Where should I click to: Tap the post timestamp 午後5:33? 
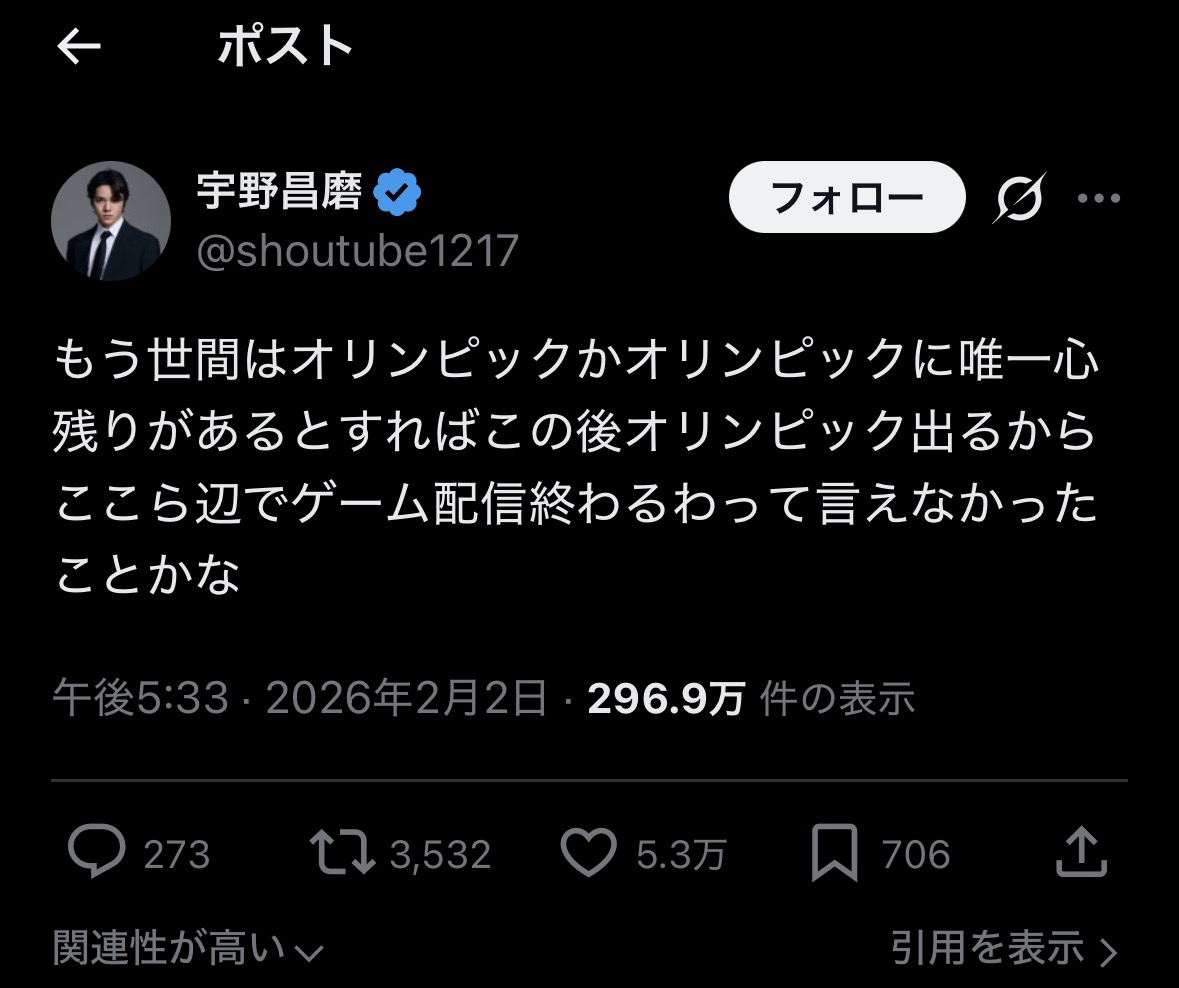click(140, 699)
